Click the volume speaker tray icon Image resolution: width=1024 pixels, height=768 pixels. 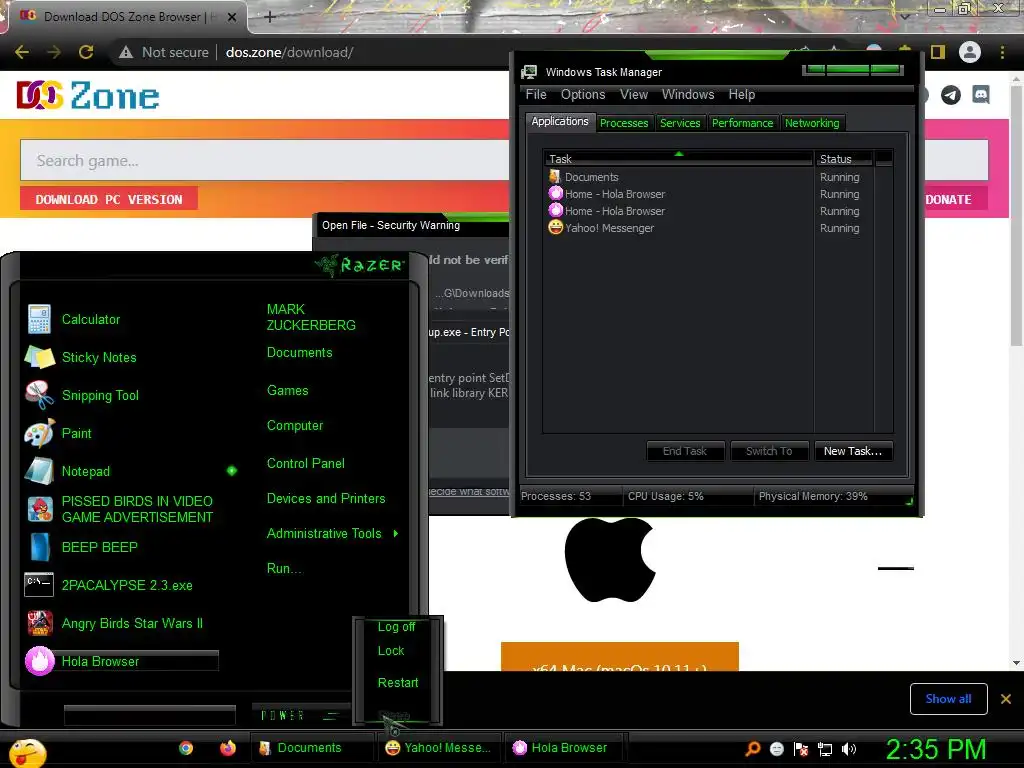[x=849, y=749]
